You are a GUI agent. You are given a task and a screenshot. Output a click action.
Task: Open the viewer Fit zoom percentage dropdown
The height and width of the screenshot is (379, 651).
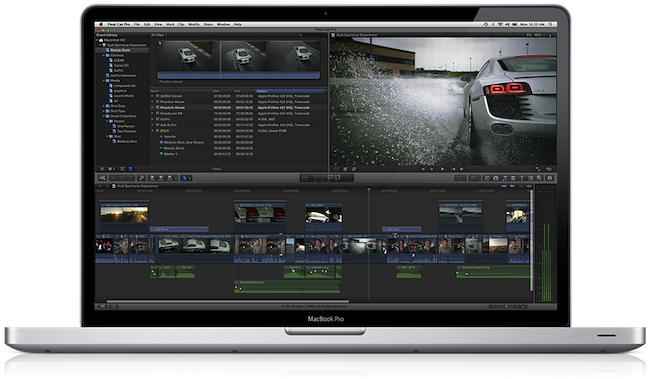(x=536, y=35)
